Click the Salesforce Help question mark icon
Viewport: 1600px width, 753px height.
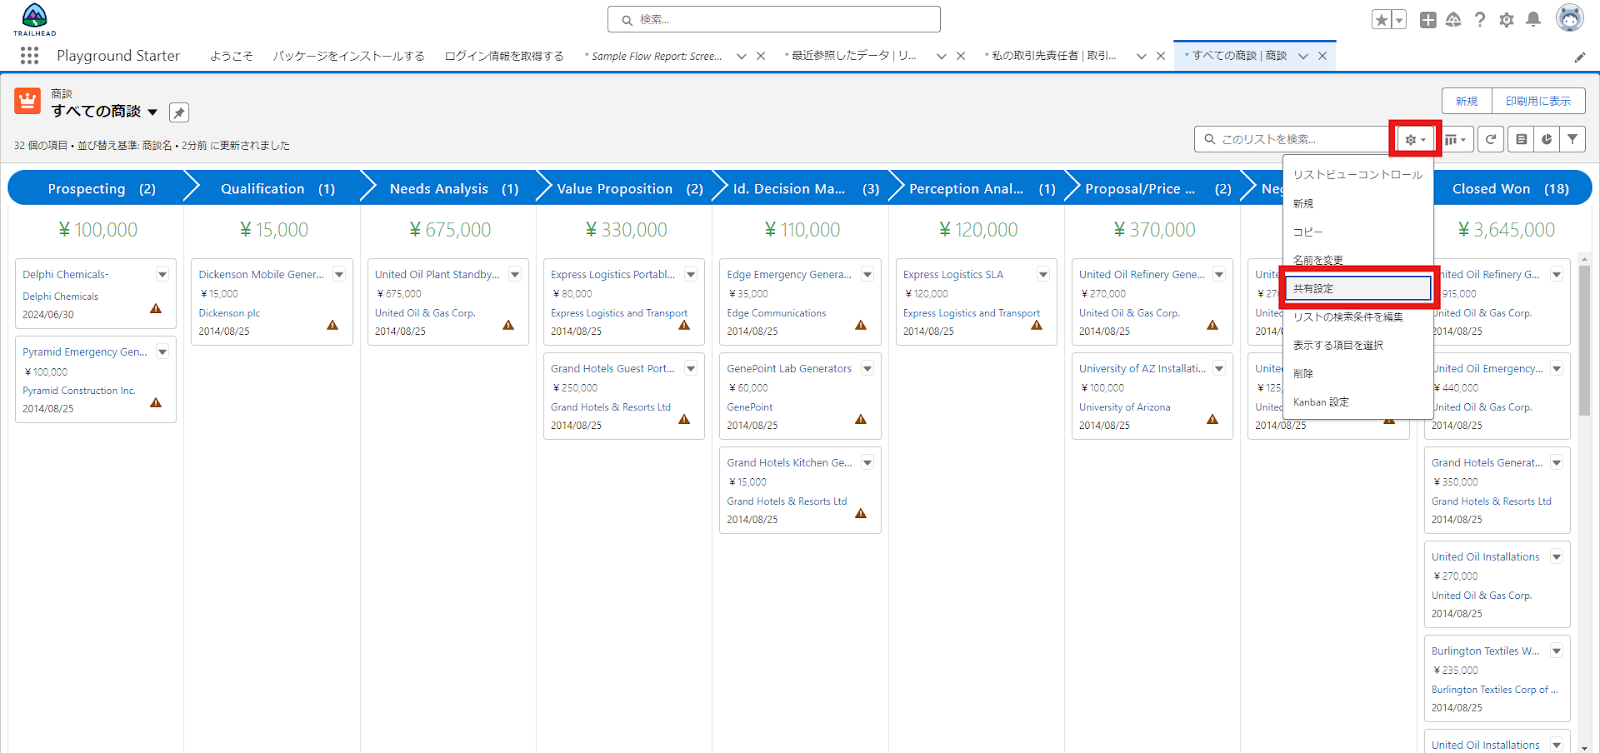(x=1480, y=20)
